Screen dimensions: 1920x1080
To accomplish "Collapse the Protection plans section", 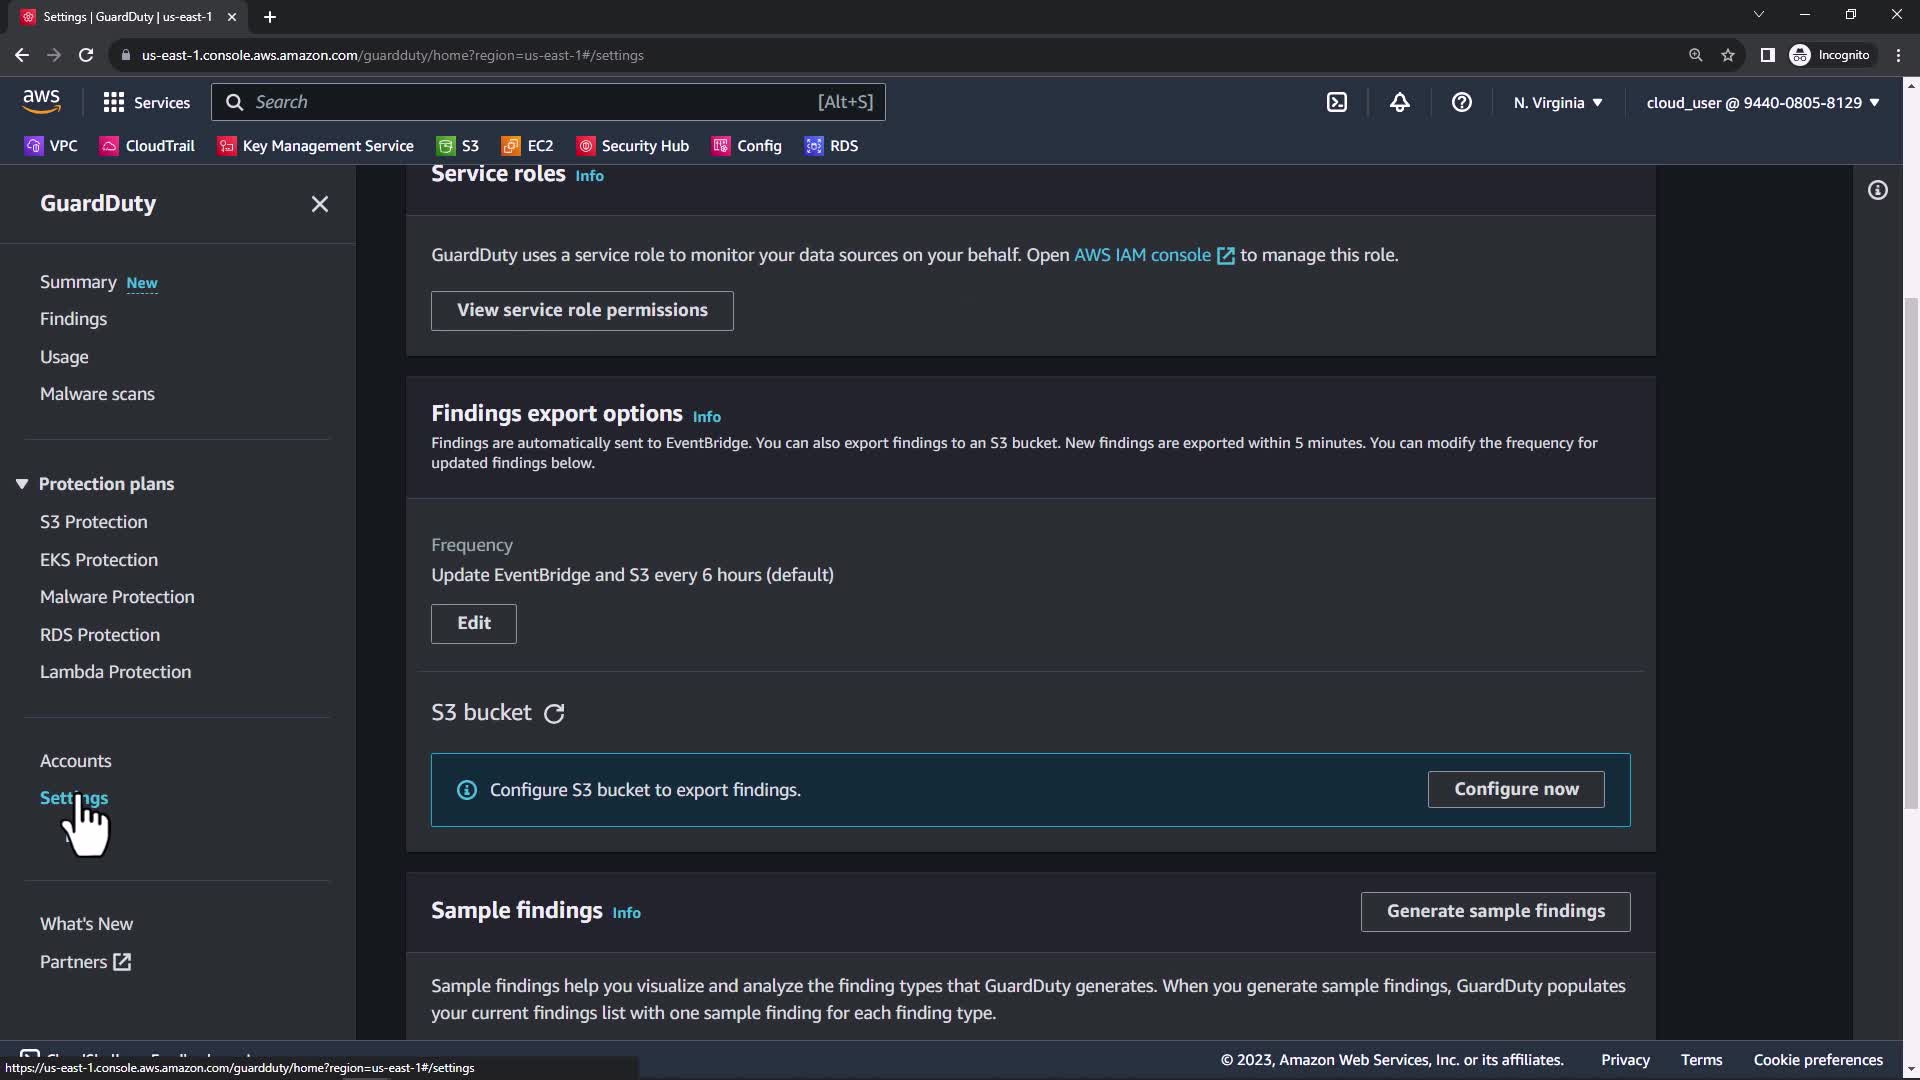I will click(x=22, y=484).
